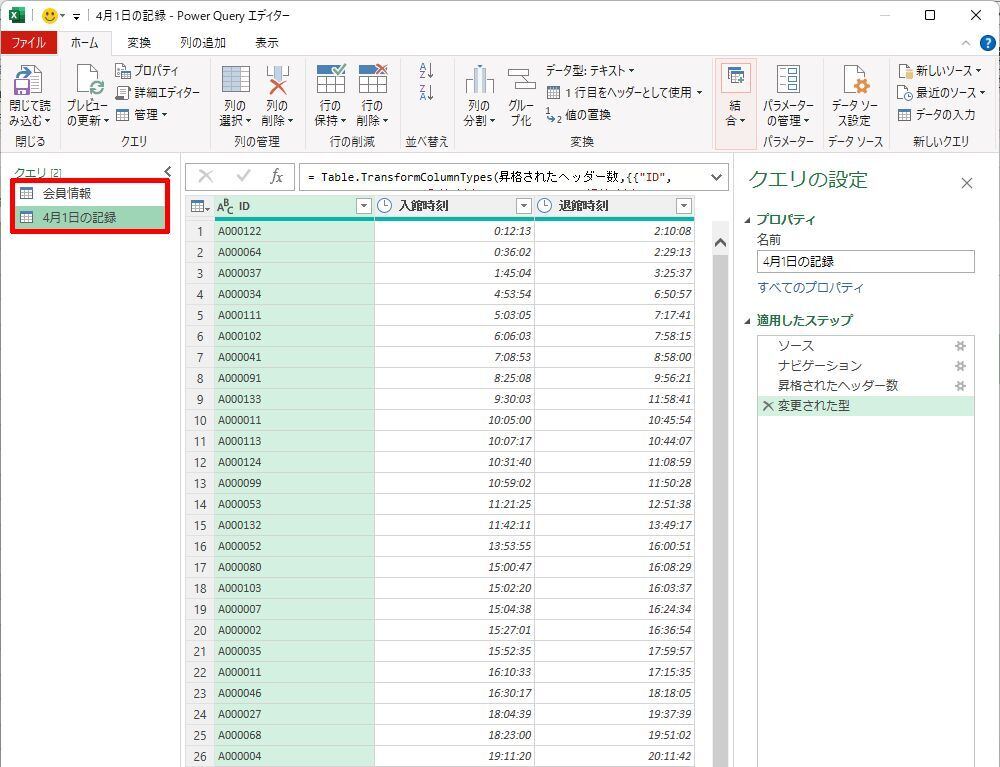Viewport: 1000px width, 767px height.
Task: Click the clock type icon on 退館時刻 column
Action: click(545, 205)
